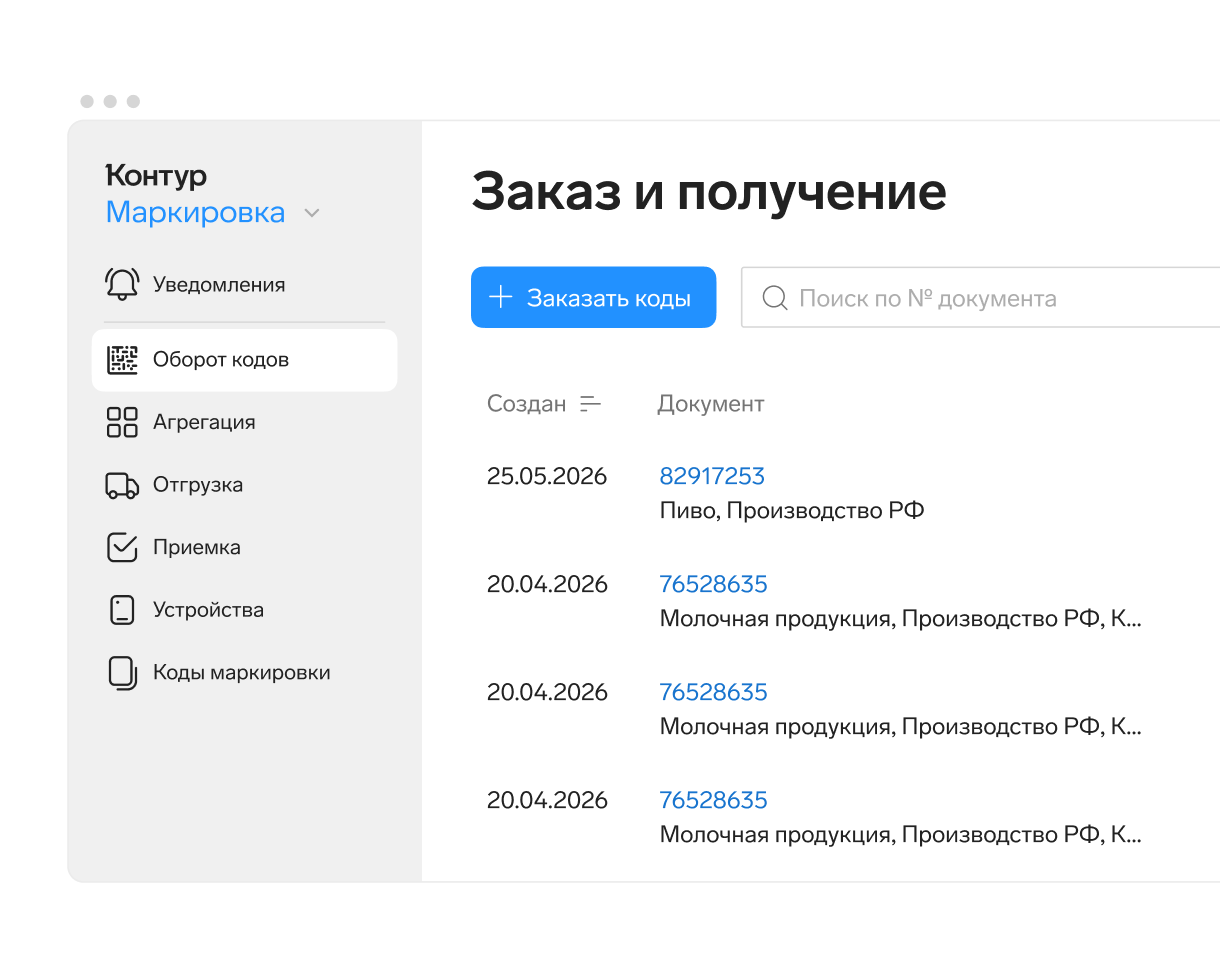Select the Оборот кодов menu item
1220x976 pixels.
click(x=245, y=360)
